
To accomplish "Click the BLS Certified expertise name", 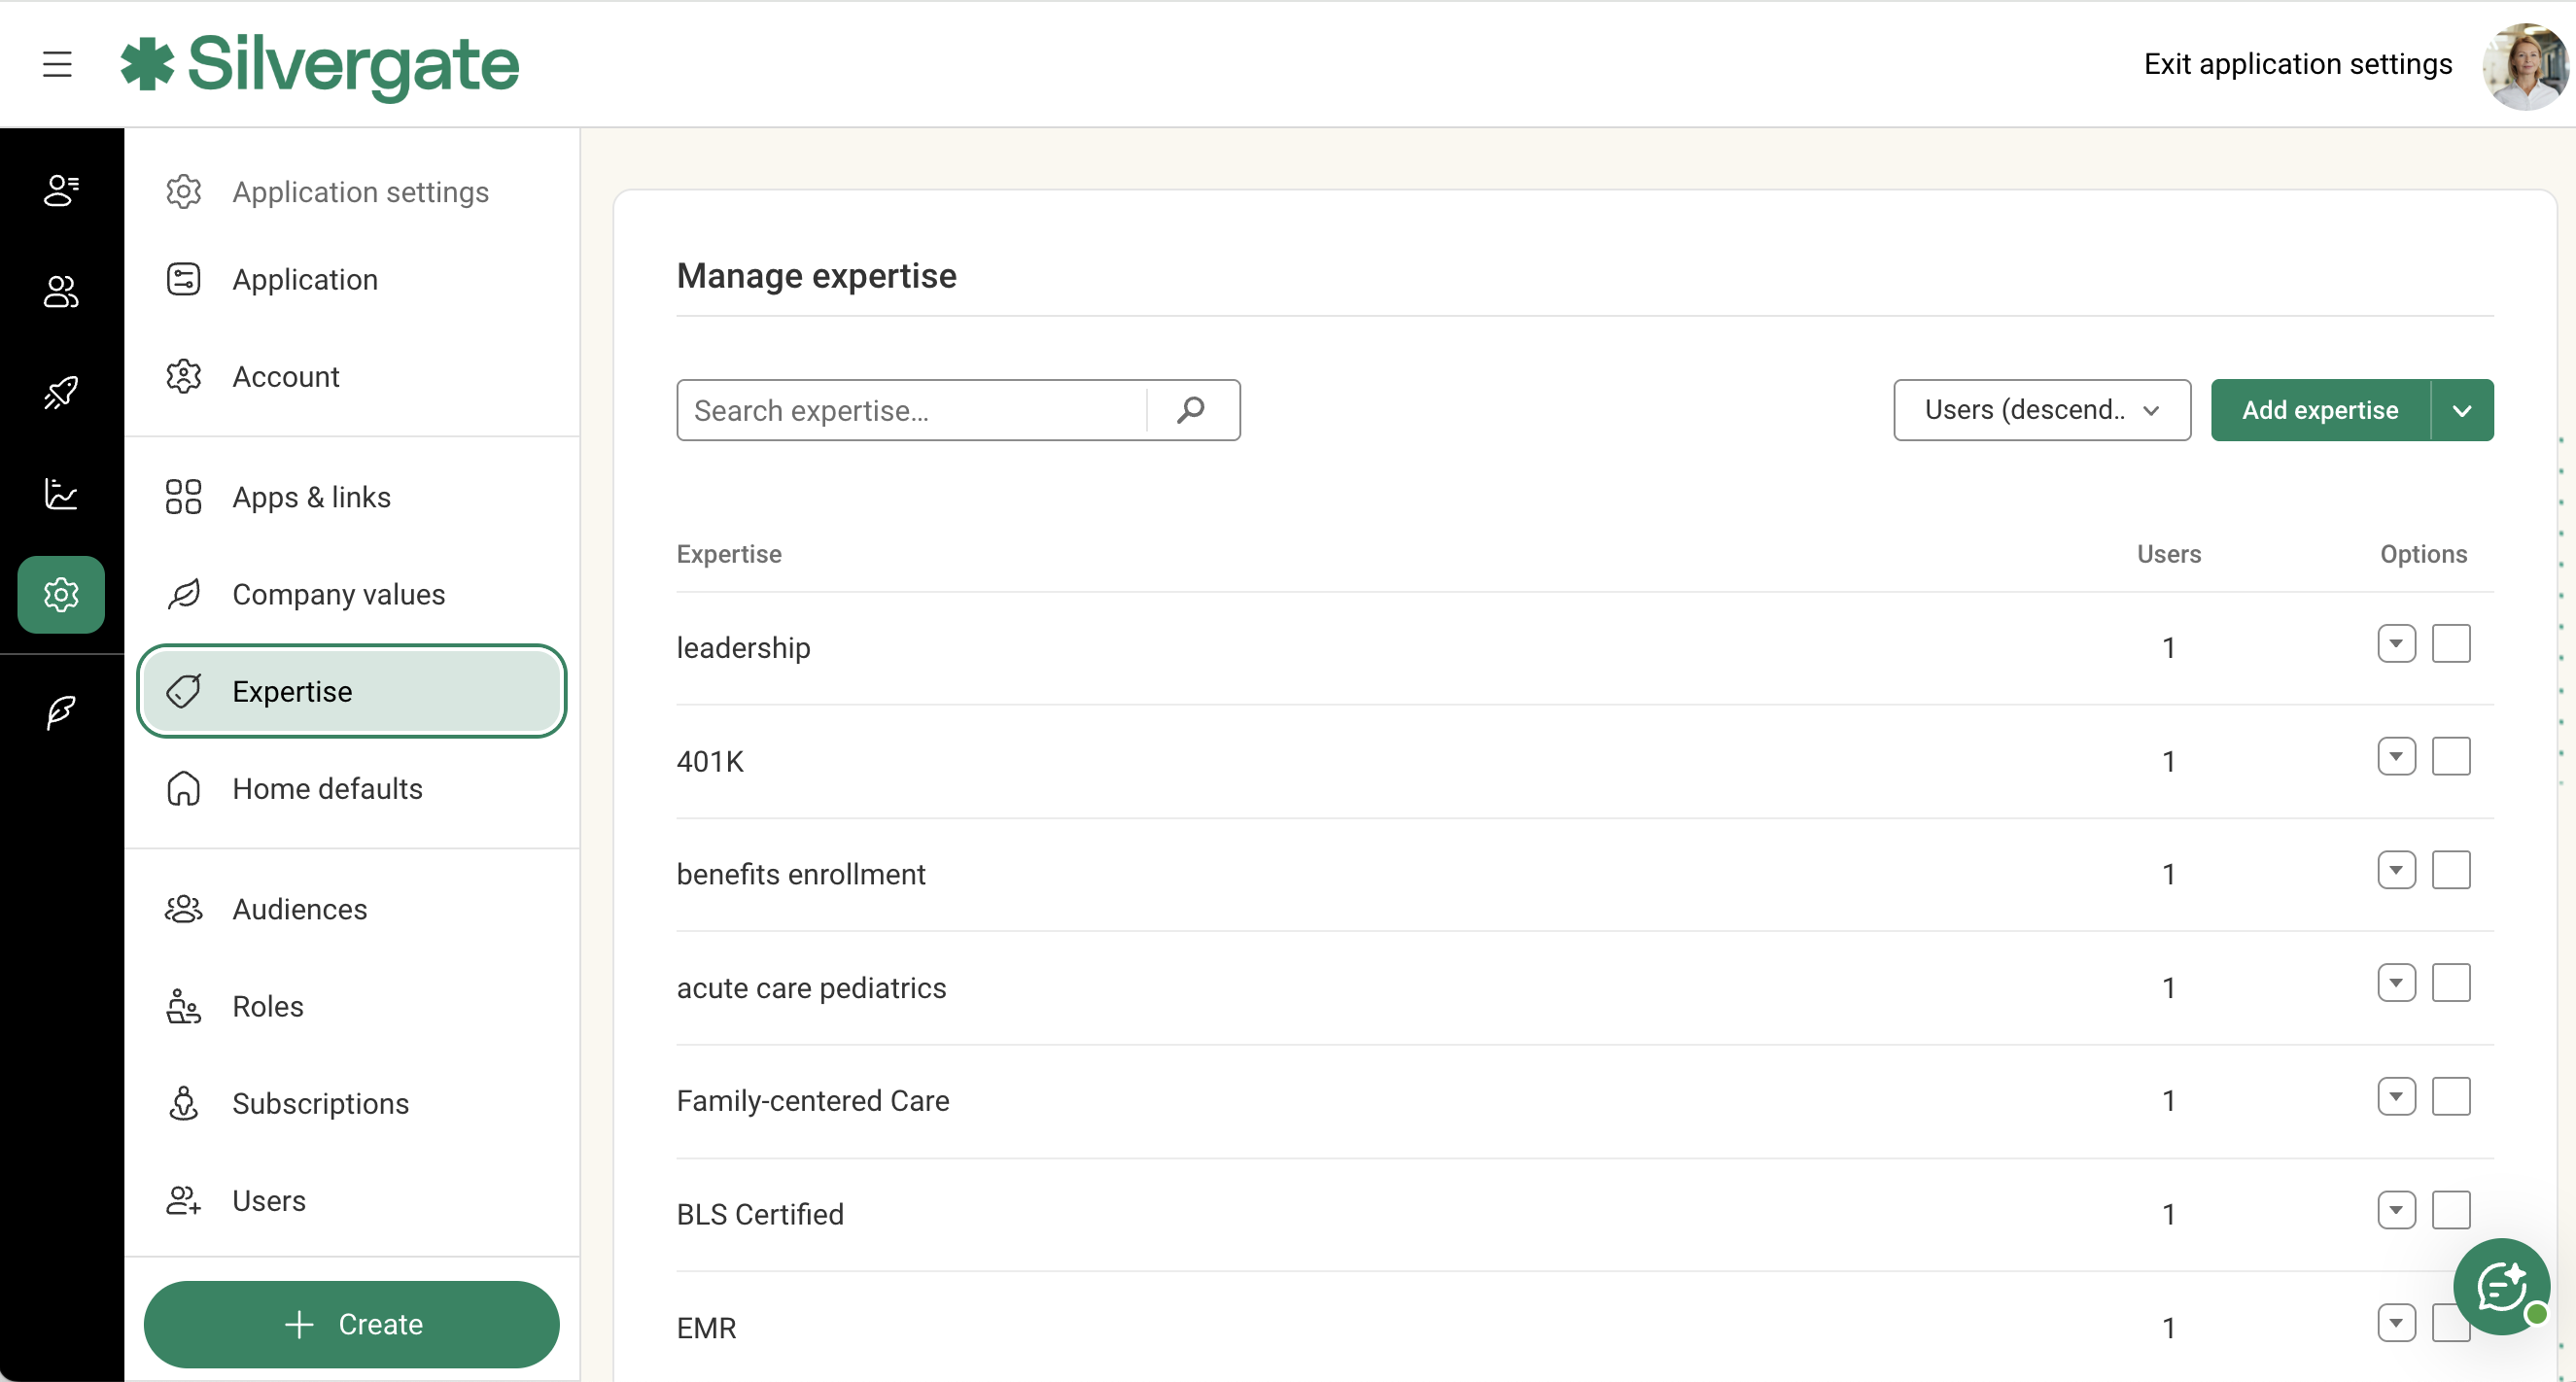I will tap(760, 1215).
